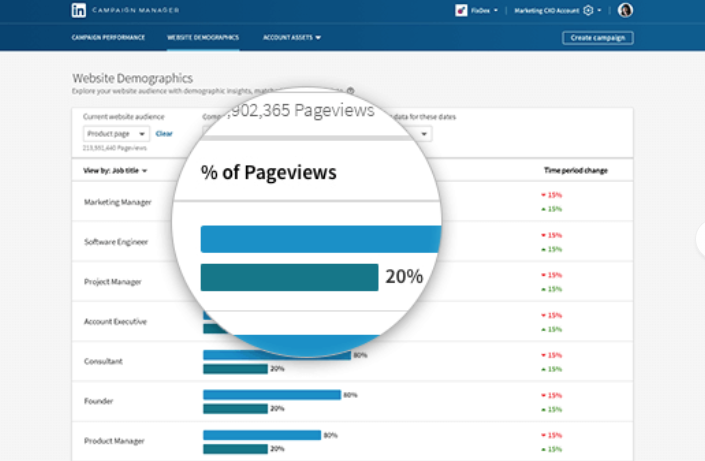The width and height of the screenshot is (705, 461).
Task: Select the Product Manager row label
Action: 114,441
